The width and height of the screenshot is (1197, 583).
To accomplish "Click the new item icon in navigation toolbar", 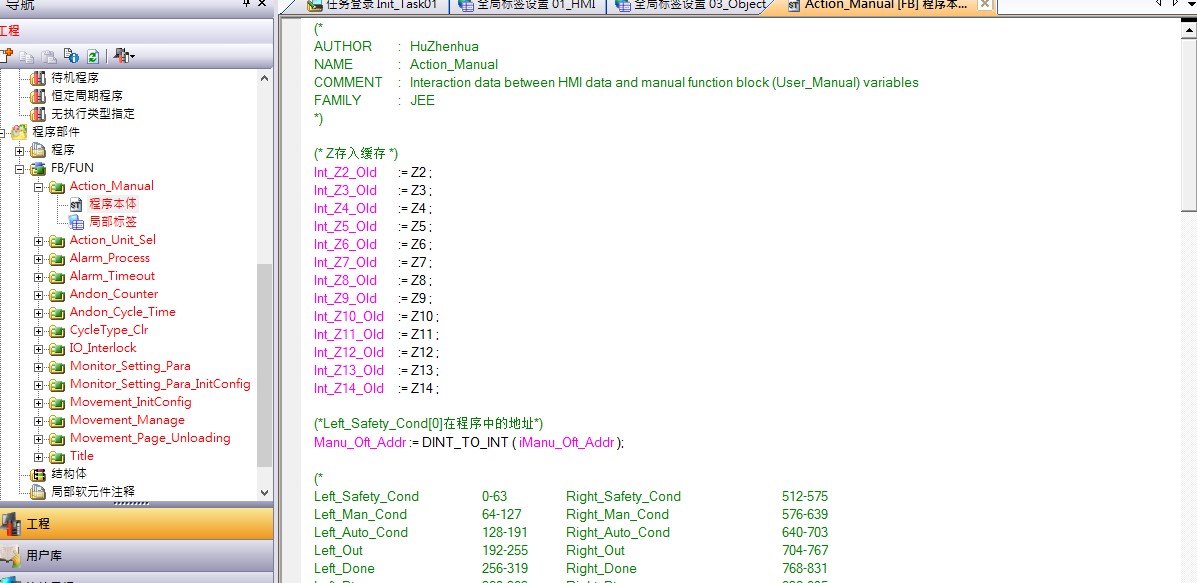I will tap(8, 56).
